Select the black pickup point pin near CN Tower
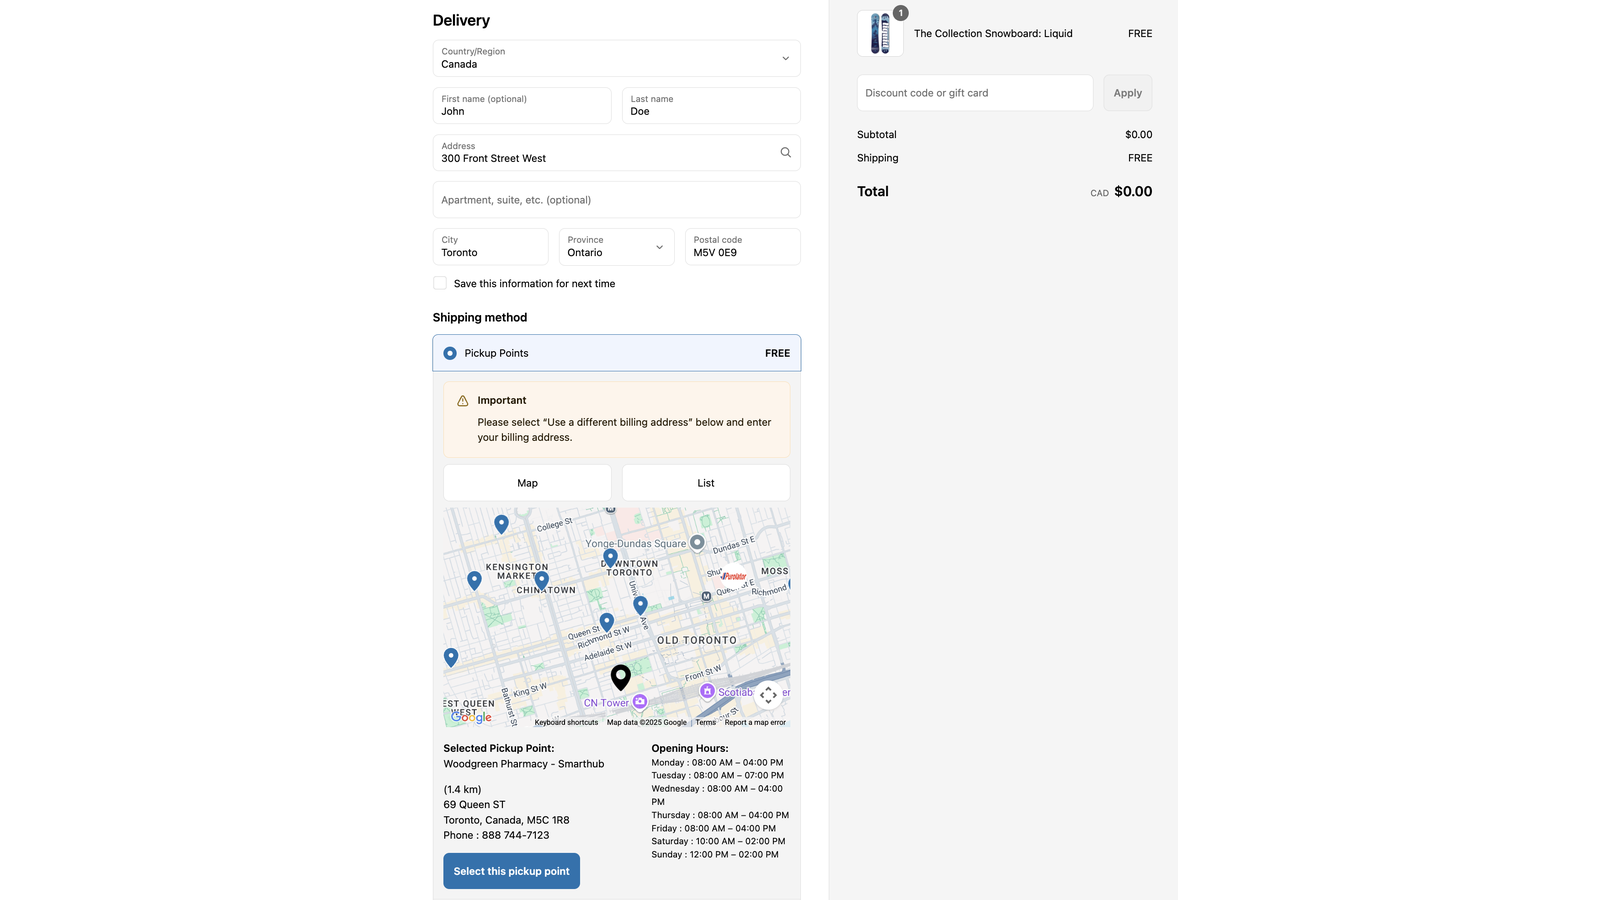Screen dimensions: 1600x900 pos(620,677)
